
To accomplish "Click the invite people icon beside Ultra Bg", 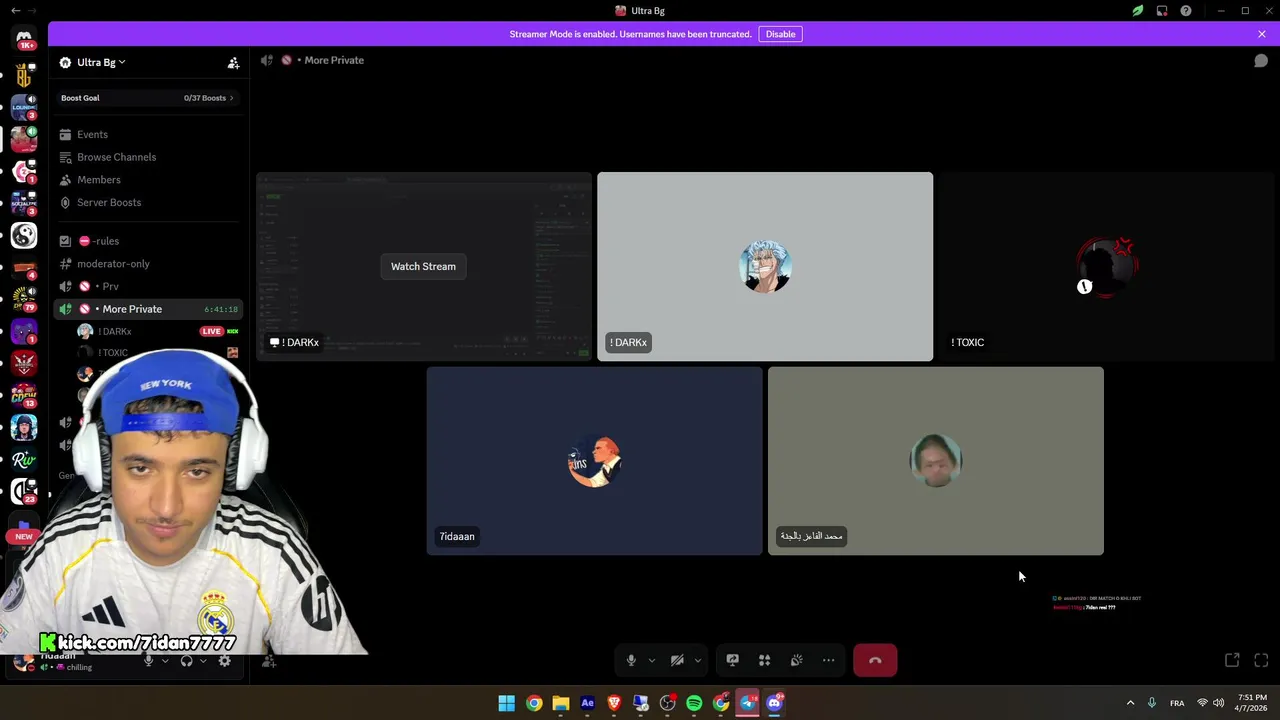I will pyautogui.click(x=233, y=62).
